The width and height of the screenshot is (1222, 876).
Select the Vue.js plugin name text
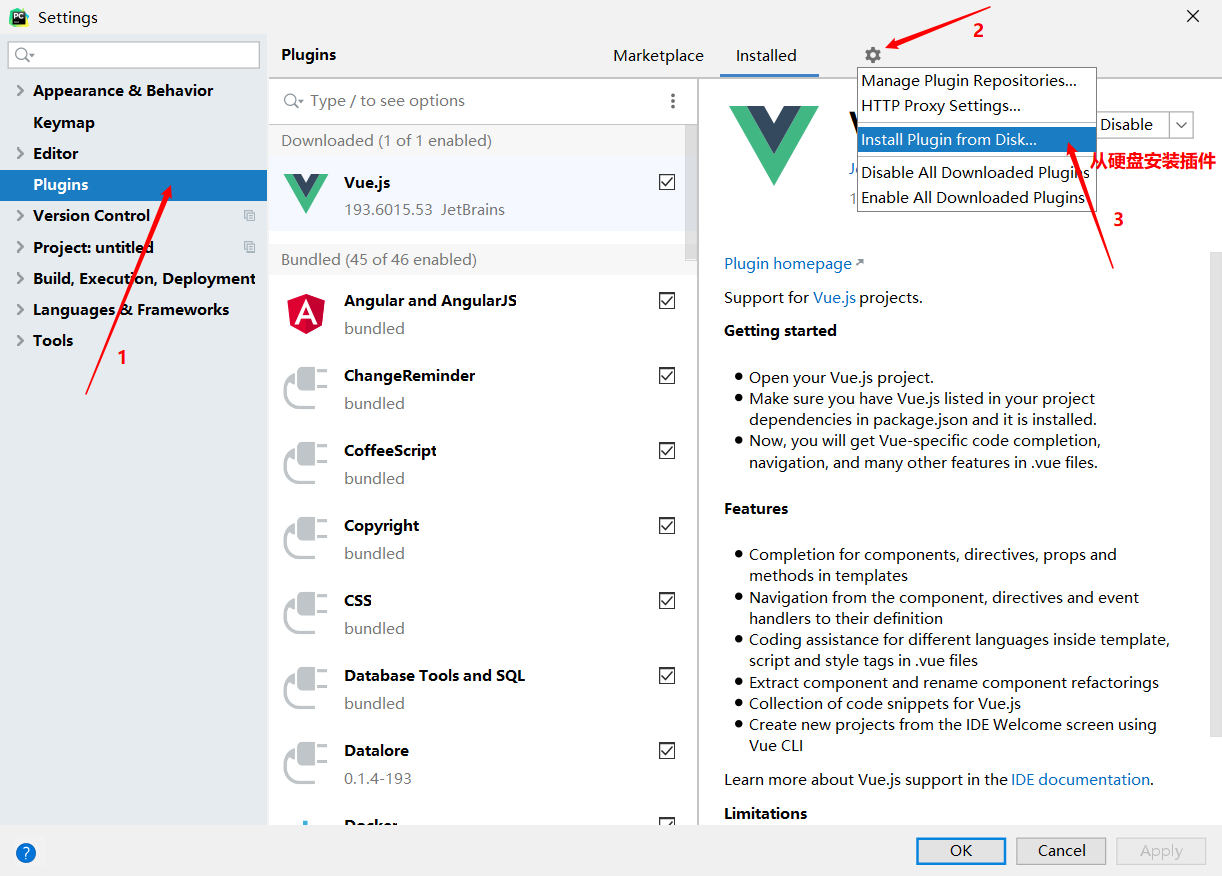pos(367,182)
